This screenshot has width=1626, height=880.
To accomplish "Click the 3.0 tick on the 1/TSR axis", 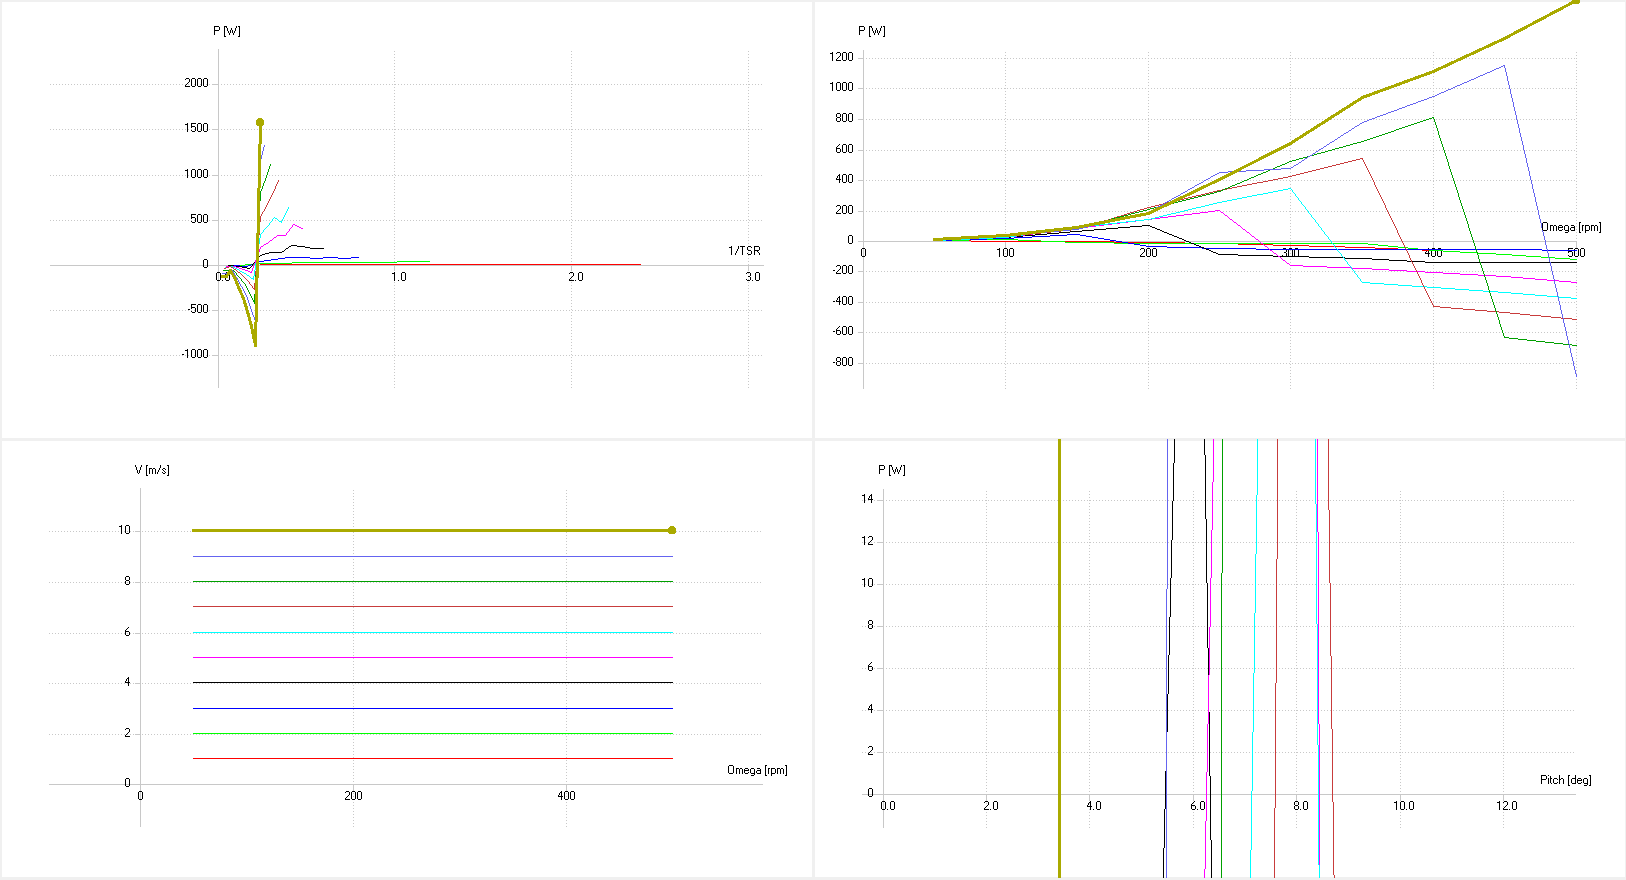I will tap(752, 277).
